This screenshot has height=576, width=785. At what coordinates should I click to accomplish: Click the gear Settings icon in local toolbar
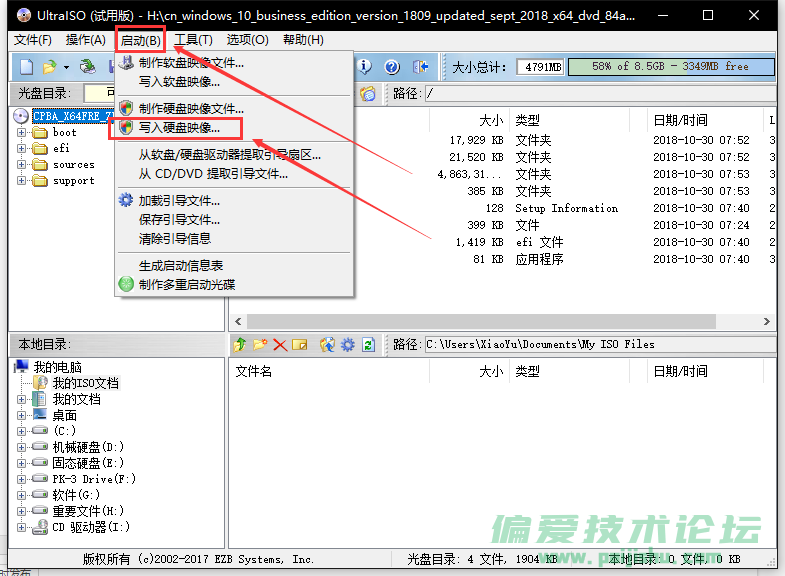point(347,344)
